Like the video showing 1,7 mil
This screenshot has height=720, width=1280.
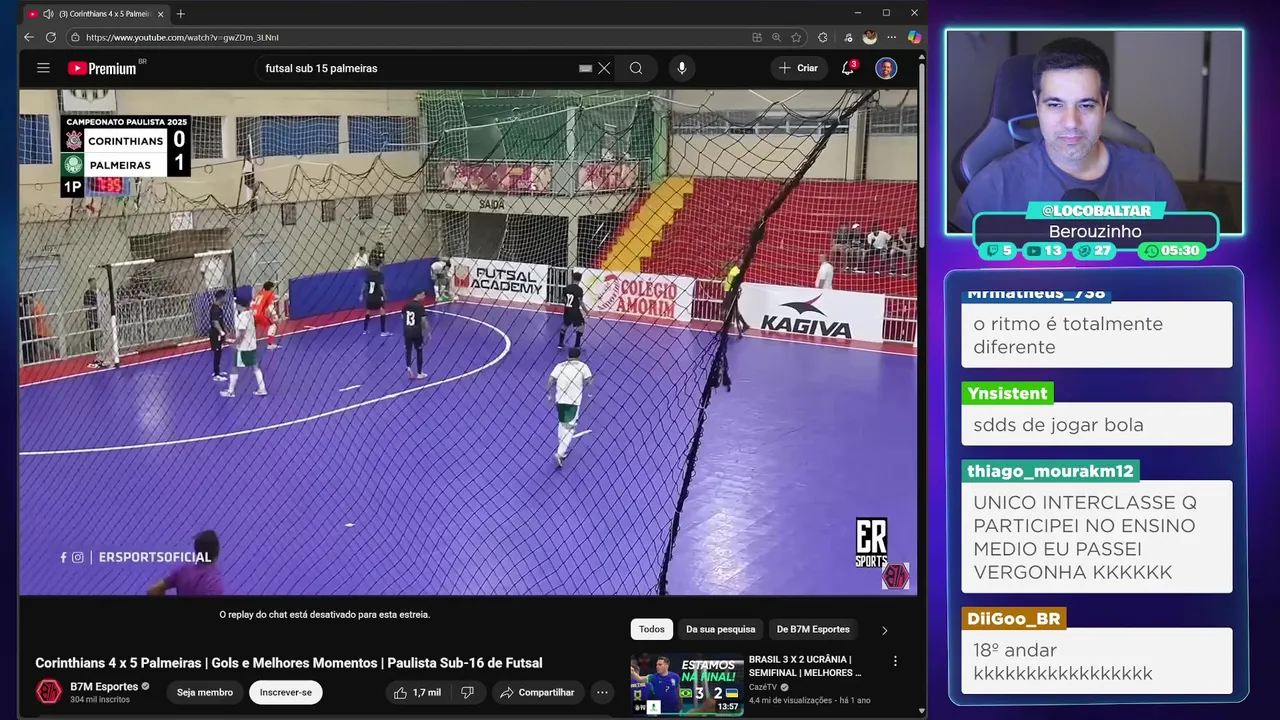point(417,692)
